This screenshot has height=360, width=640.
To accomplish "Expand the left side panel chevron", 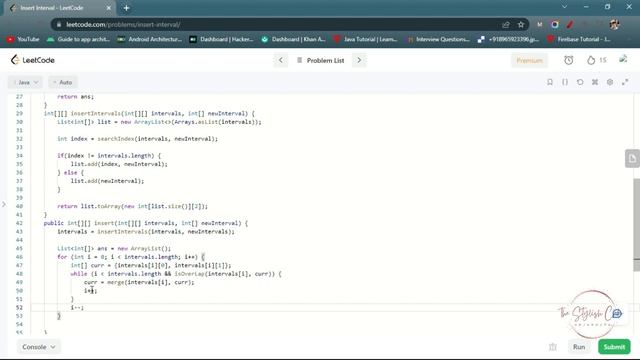I will (4, 204).
